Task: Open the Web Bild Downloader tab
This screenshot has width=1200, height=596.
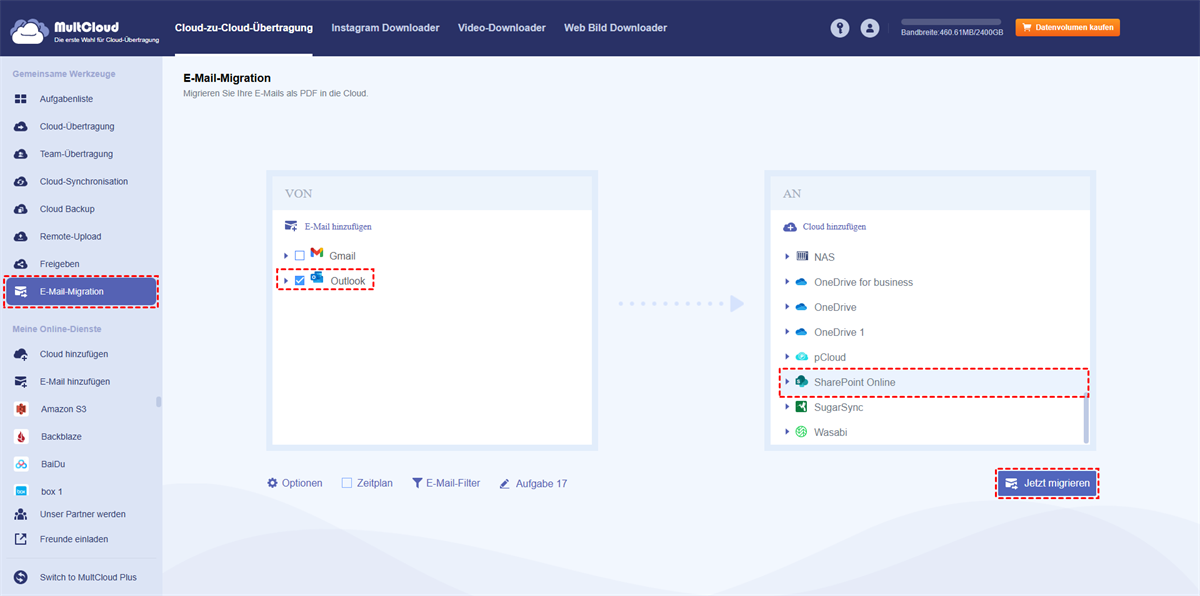Action: (x=615, y=28)
